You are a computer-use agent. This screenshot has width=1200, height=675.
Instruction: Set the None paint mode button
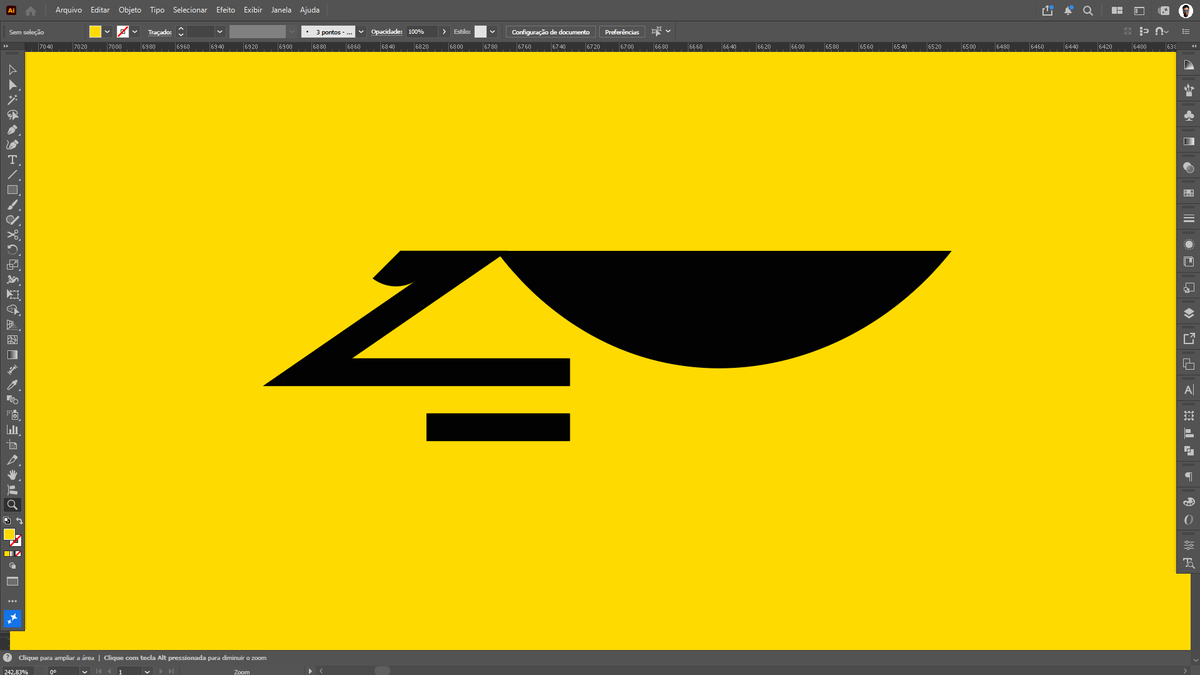click(x=19, y=553)
